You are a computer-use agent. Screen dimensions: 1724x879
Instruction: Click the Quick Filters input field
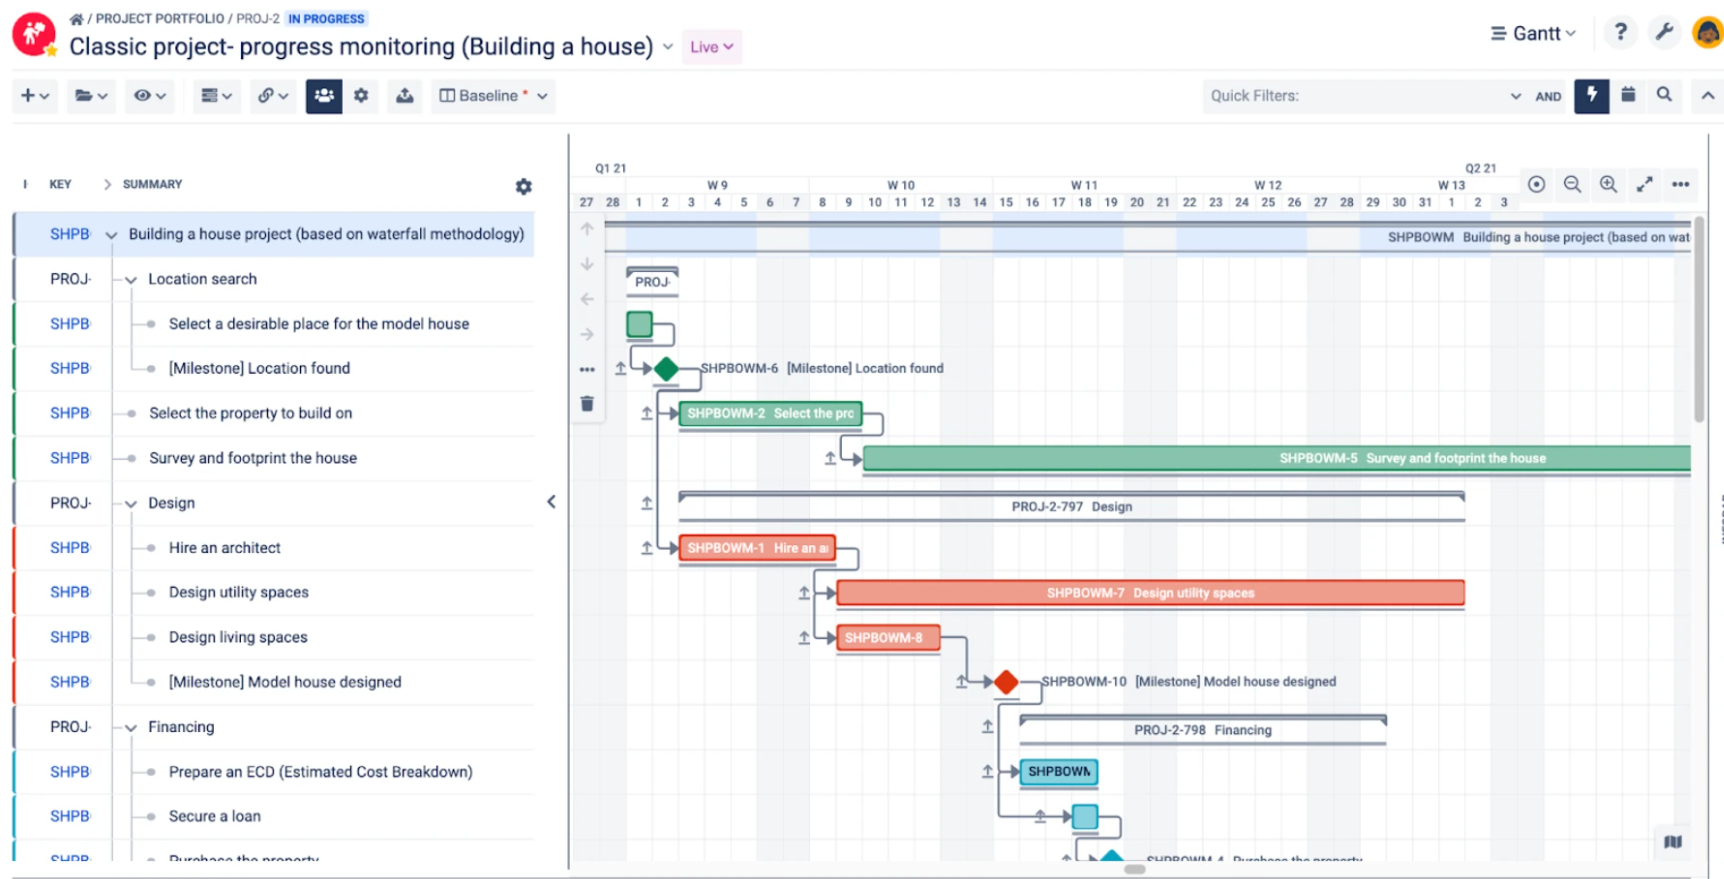(1355, 96)
